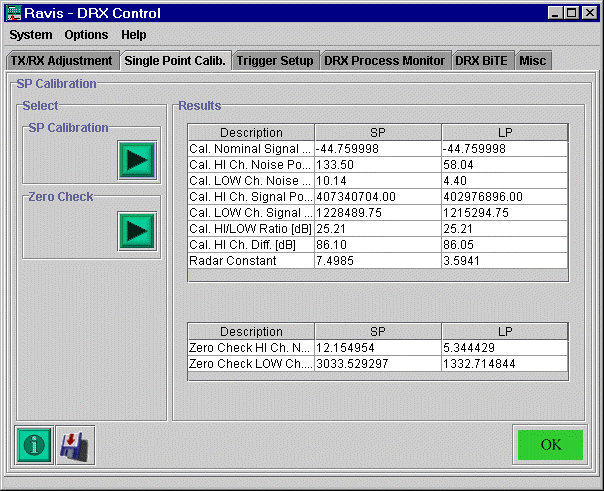
Task: Select the Cal. LOW Ch. Noise row
Action: pyautogui.click(x=378, y=181)
